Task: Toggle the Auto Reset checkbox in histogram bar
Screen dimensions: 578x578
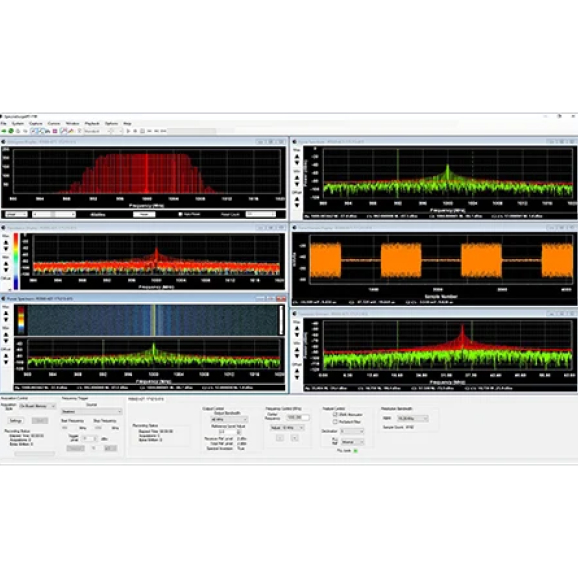Action: coord(180,214)
